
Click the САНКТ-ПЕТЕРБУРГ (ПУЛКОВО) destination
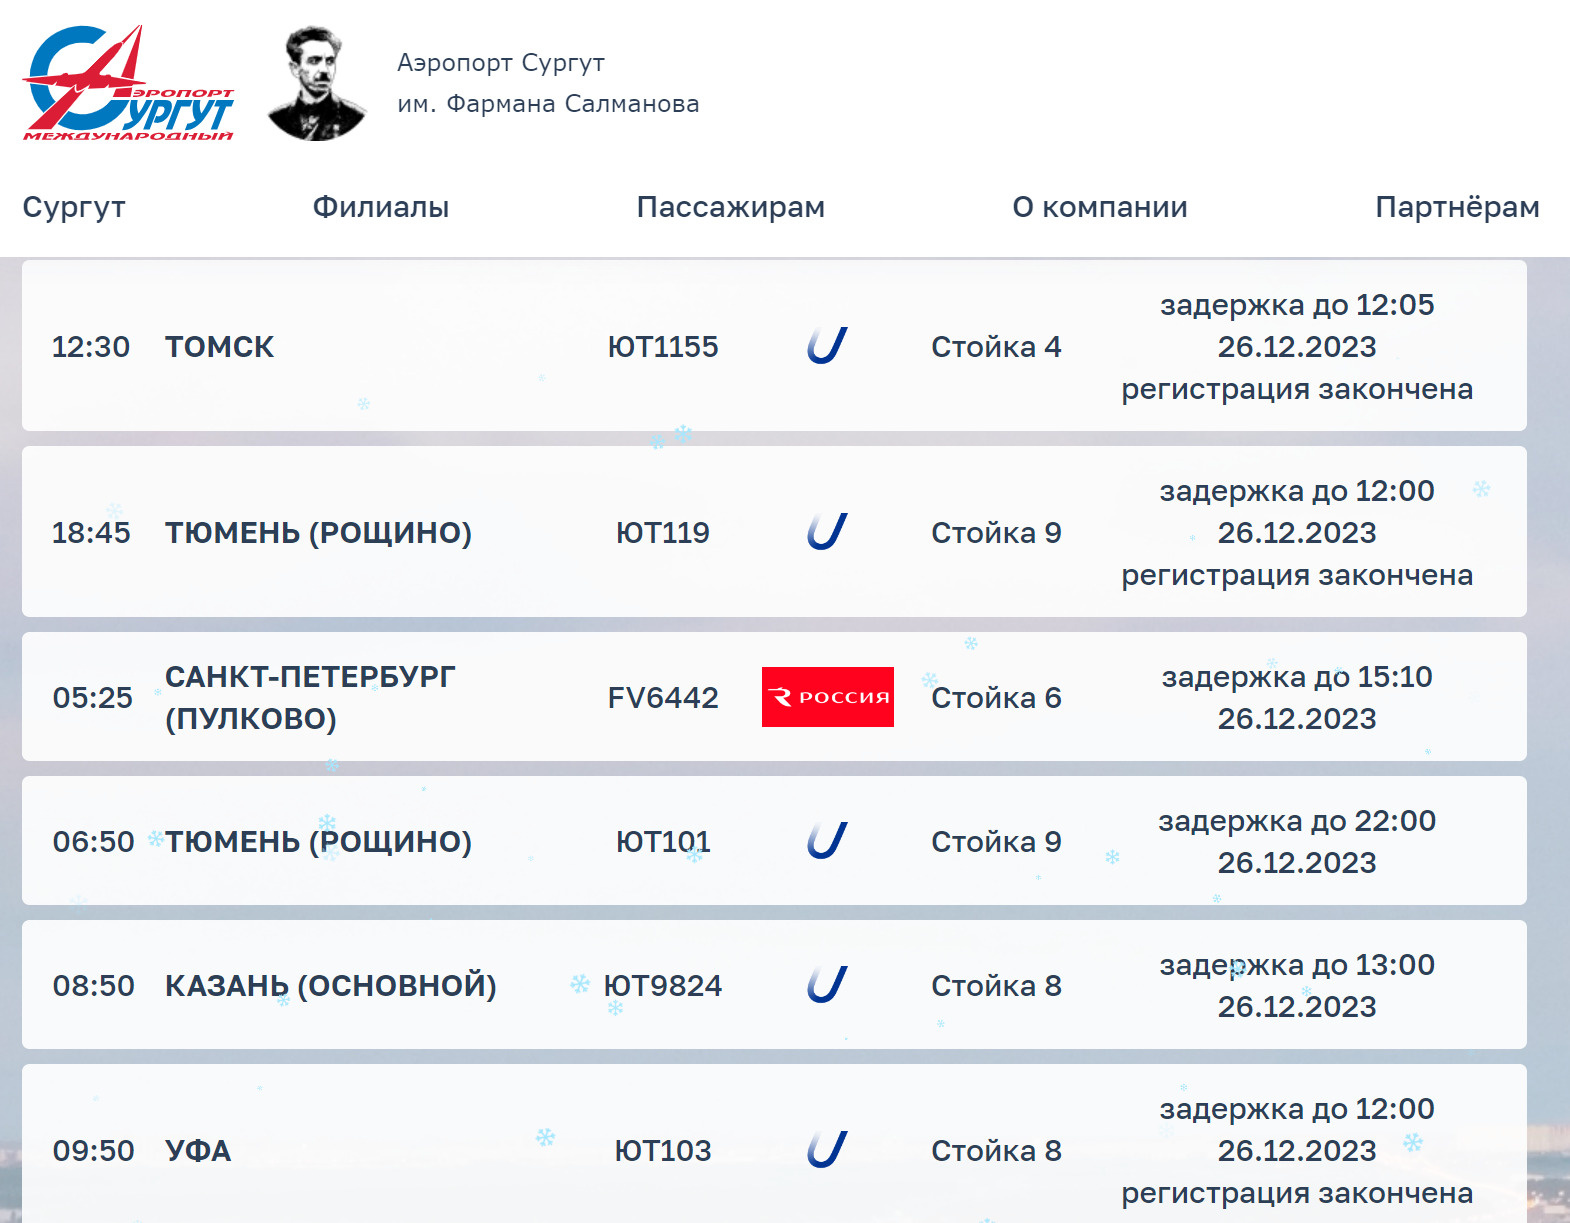tap(309, 697)
